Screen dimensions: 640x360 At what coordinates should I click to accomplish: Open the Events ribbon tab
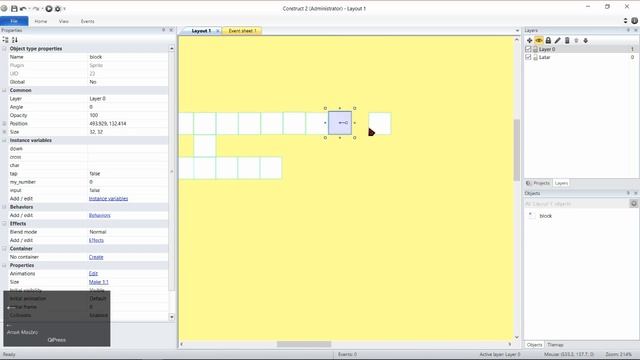click(x=87, y=21)
